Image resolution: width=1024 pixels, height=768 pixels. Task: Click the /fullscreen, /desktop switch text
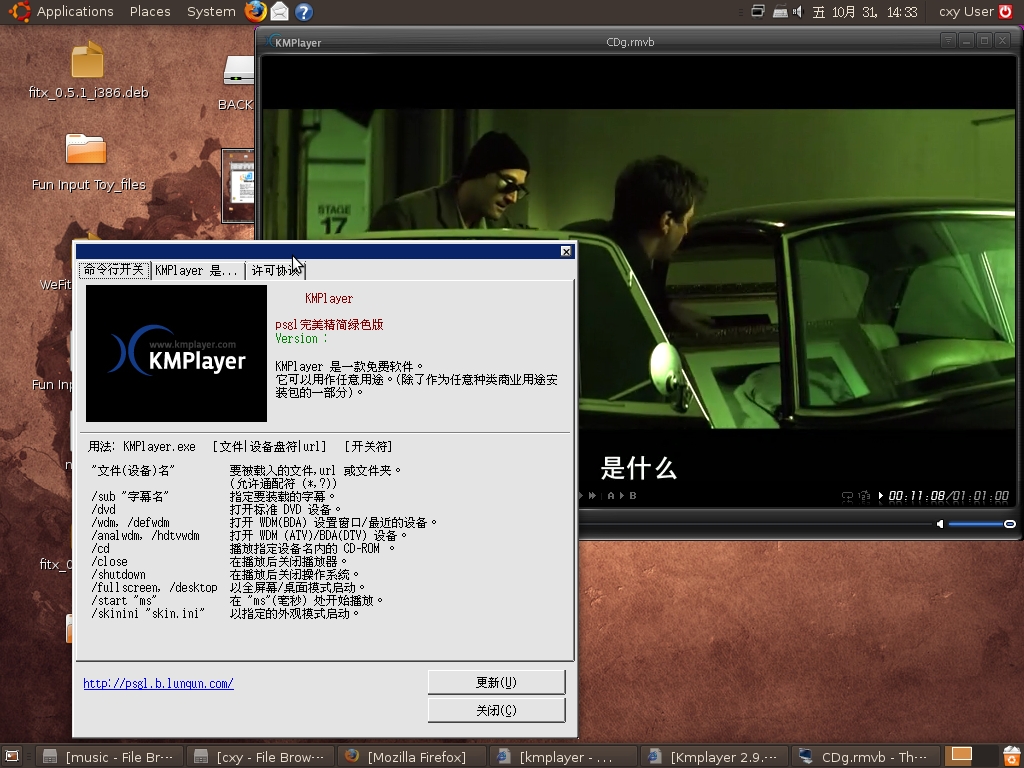pyautogui.click(x=155, y=588)
